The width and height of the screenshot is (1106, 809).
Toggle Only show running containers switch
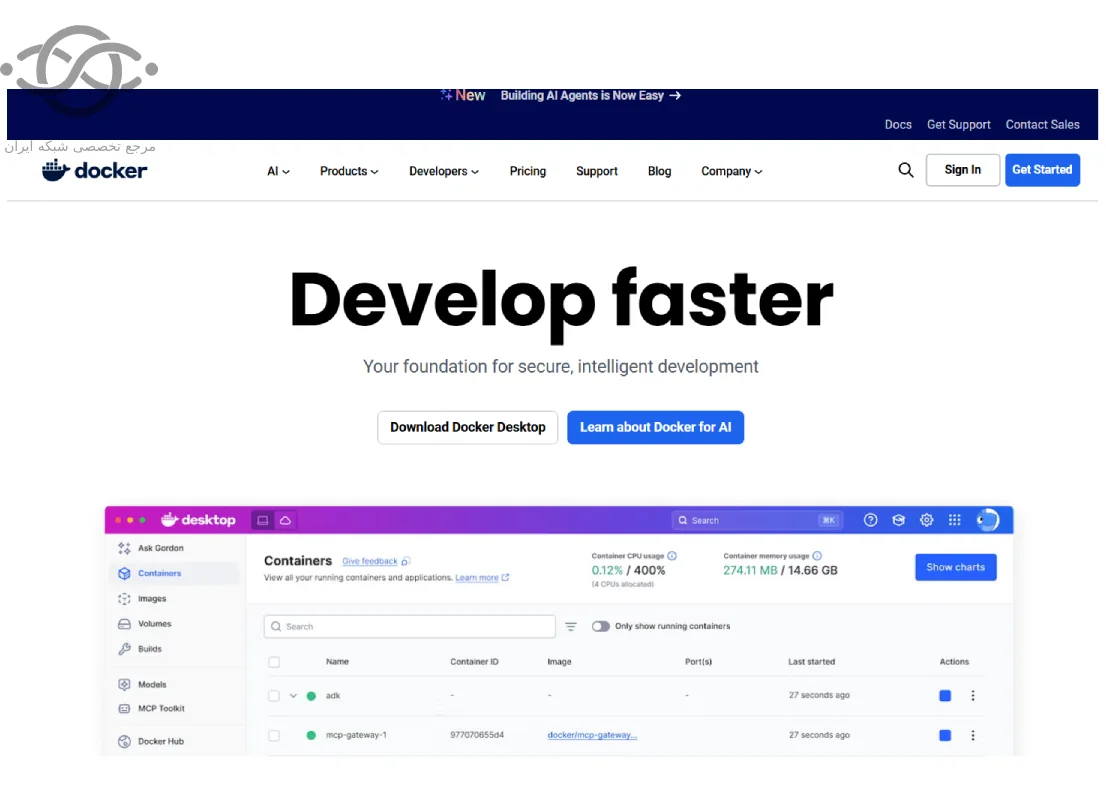tap(600, 626)
